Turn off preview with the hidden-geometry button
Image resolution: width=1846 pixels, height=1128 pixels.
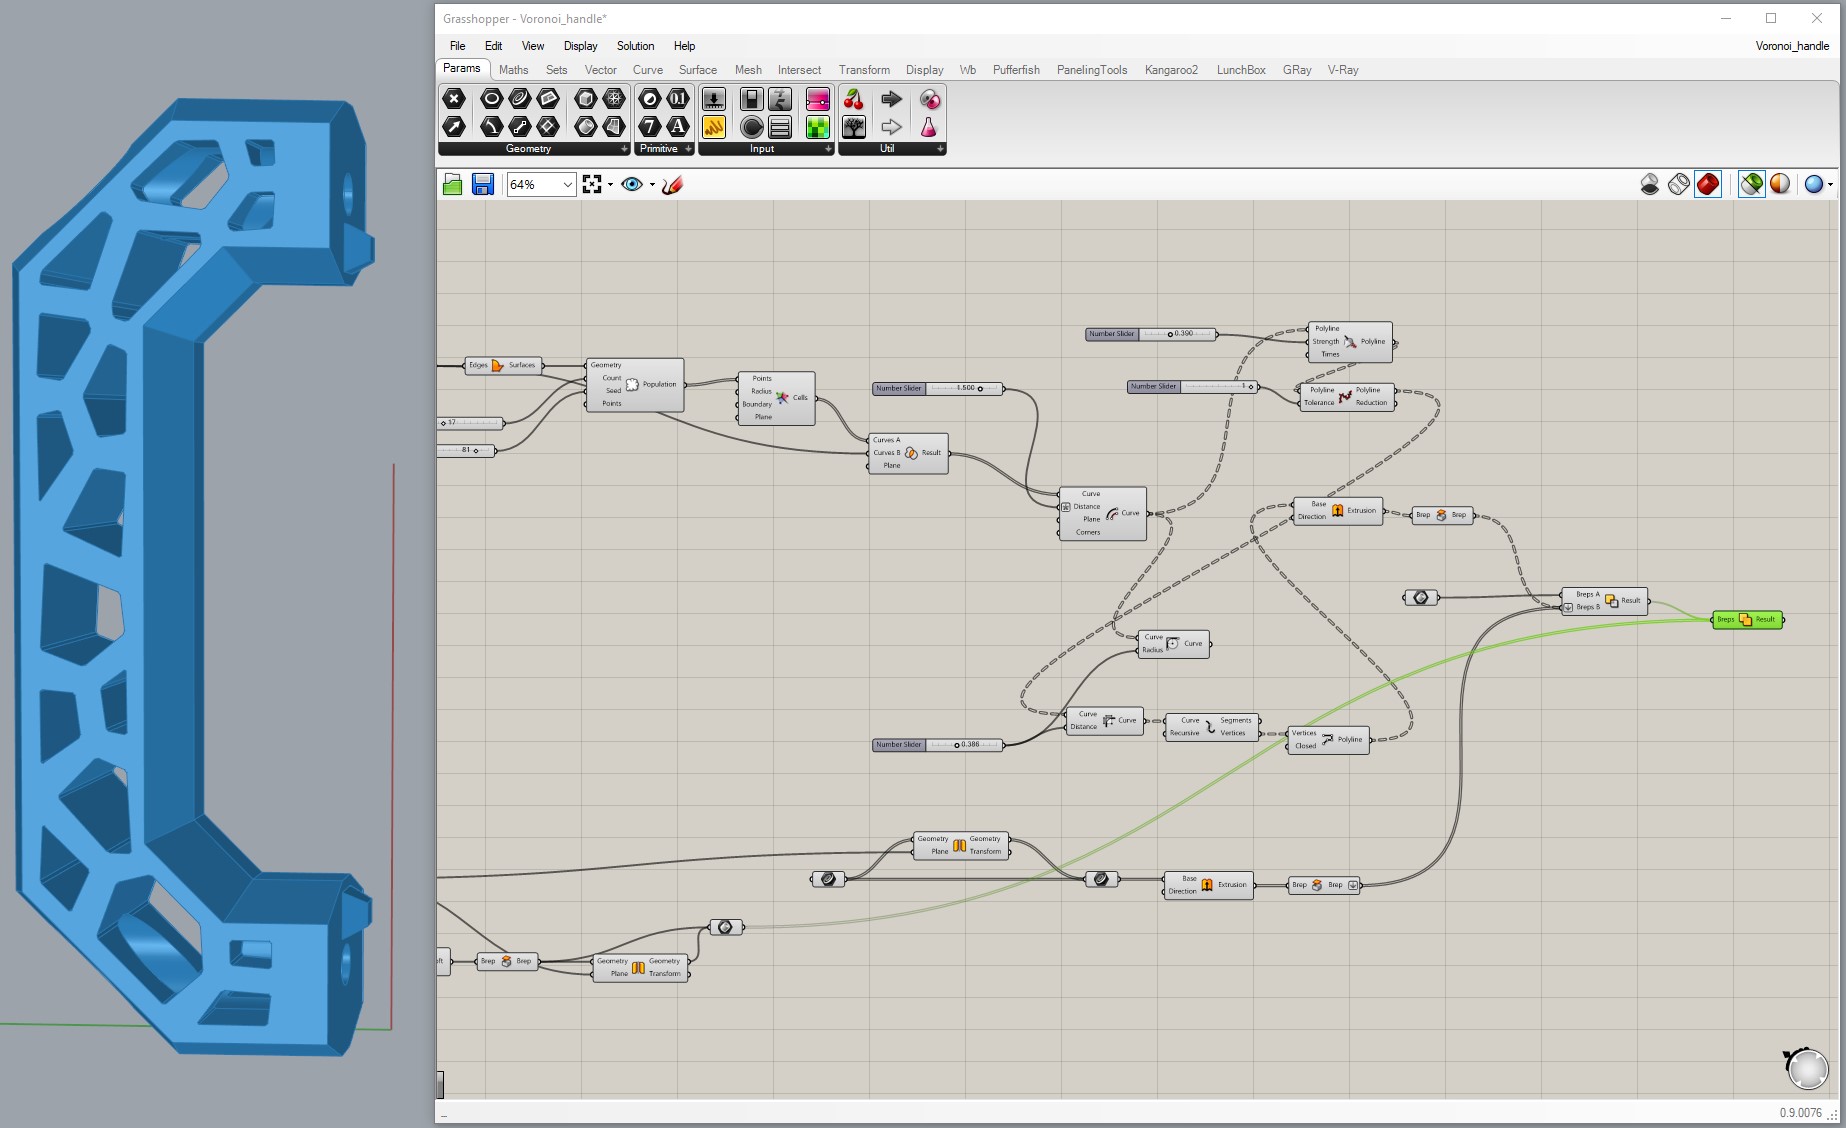coord(1650,184)
